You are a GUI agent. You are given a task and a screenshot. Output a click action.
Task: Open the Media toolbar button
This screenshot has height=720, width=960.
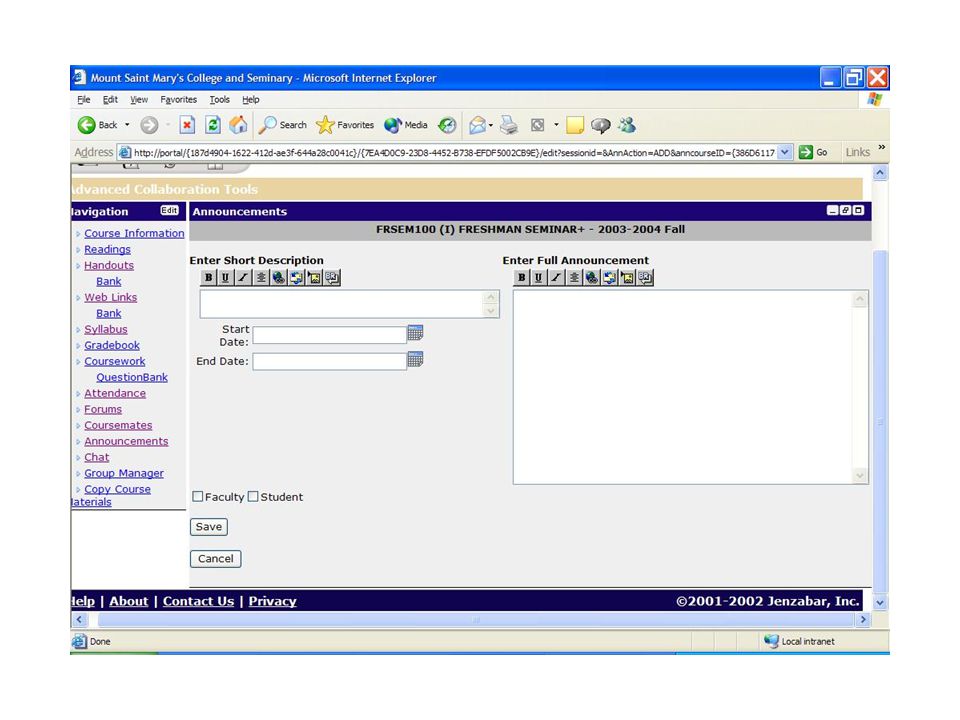tap(405, 125)
